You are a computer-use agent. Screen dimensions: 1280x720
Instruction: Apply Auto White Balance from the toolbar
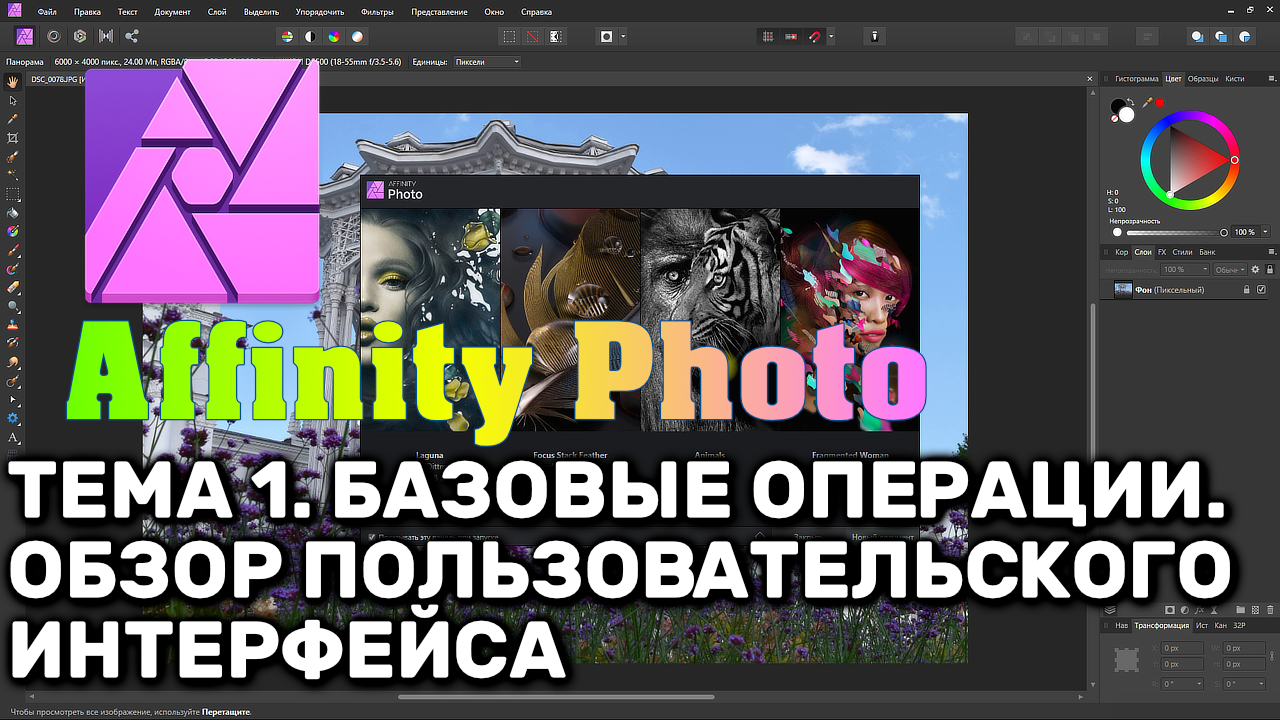coord(358,36)
